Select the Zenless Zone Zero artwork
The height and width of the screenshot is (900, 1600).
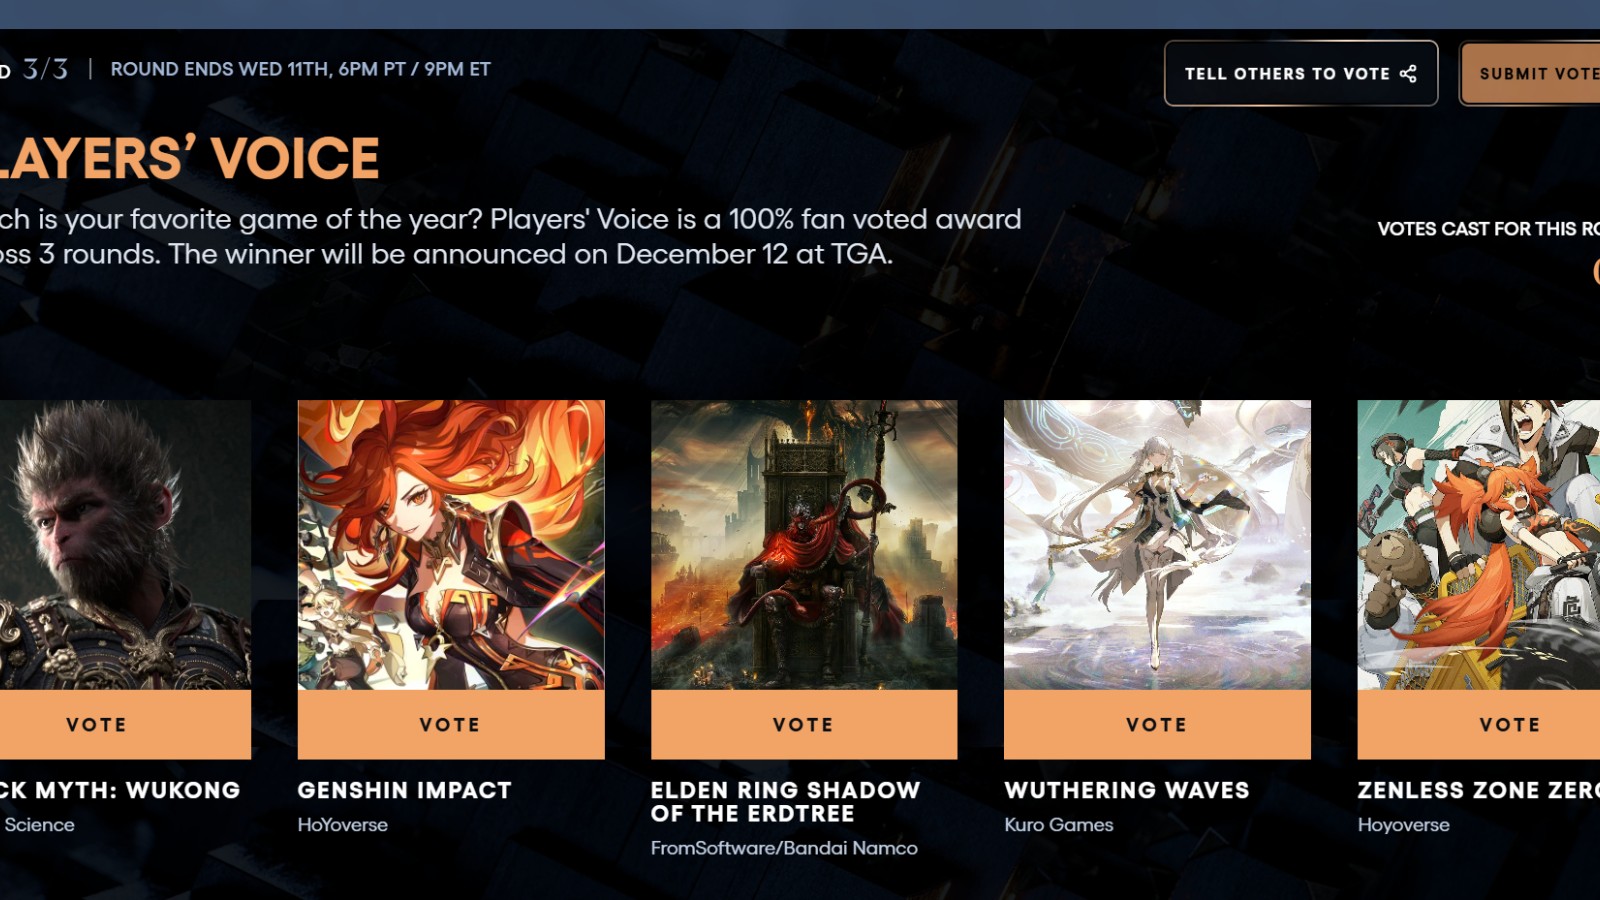point(1479,545)
